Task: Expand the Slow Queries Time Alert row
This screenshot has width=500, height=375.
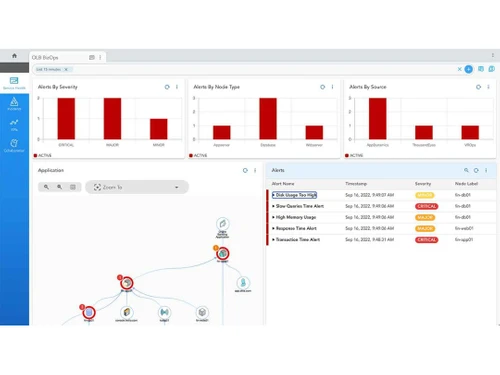Action: [273, 206]
